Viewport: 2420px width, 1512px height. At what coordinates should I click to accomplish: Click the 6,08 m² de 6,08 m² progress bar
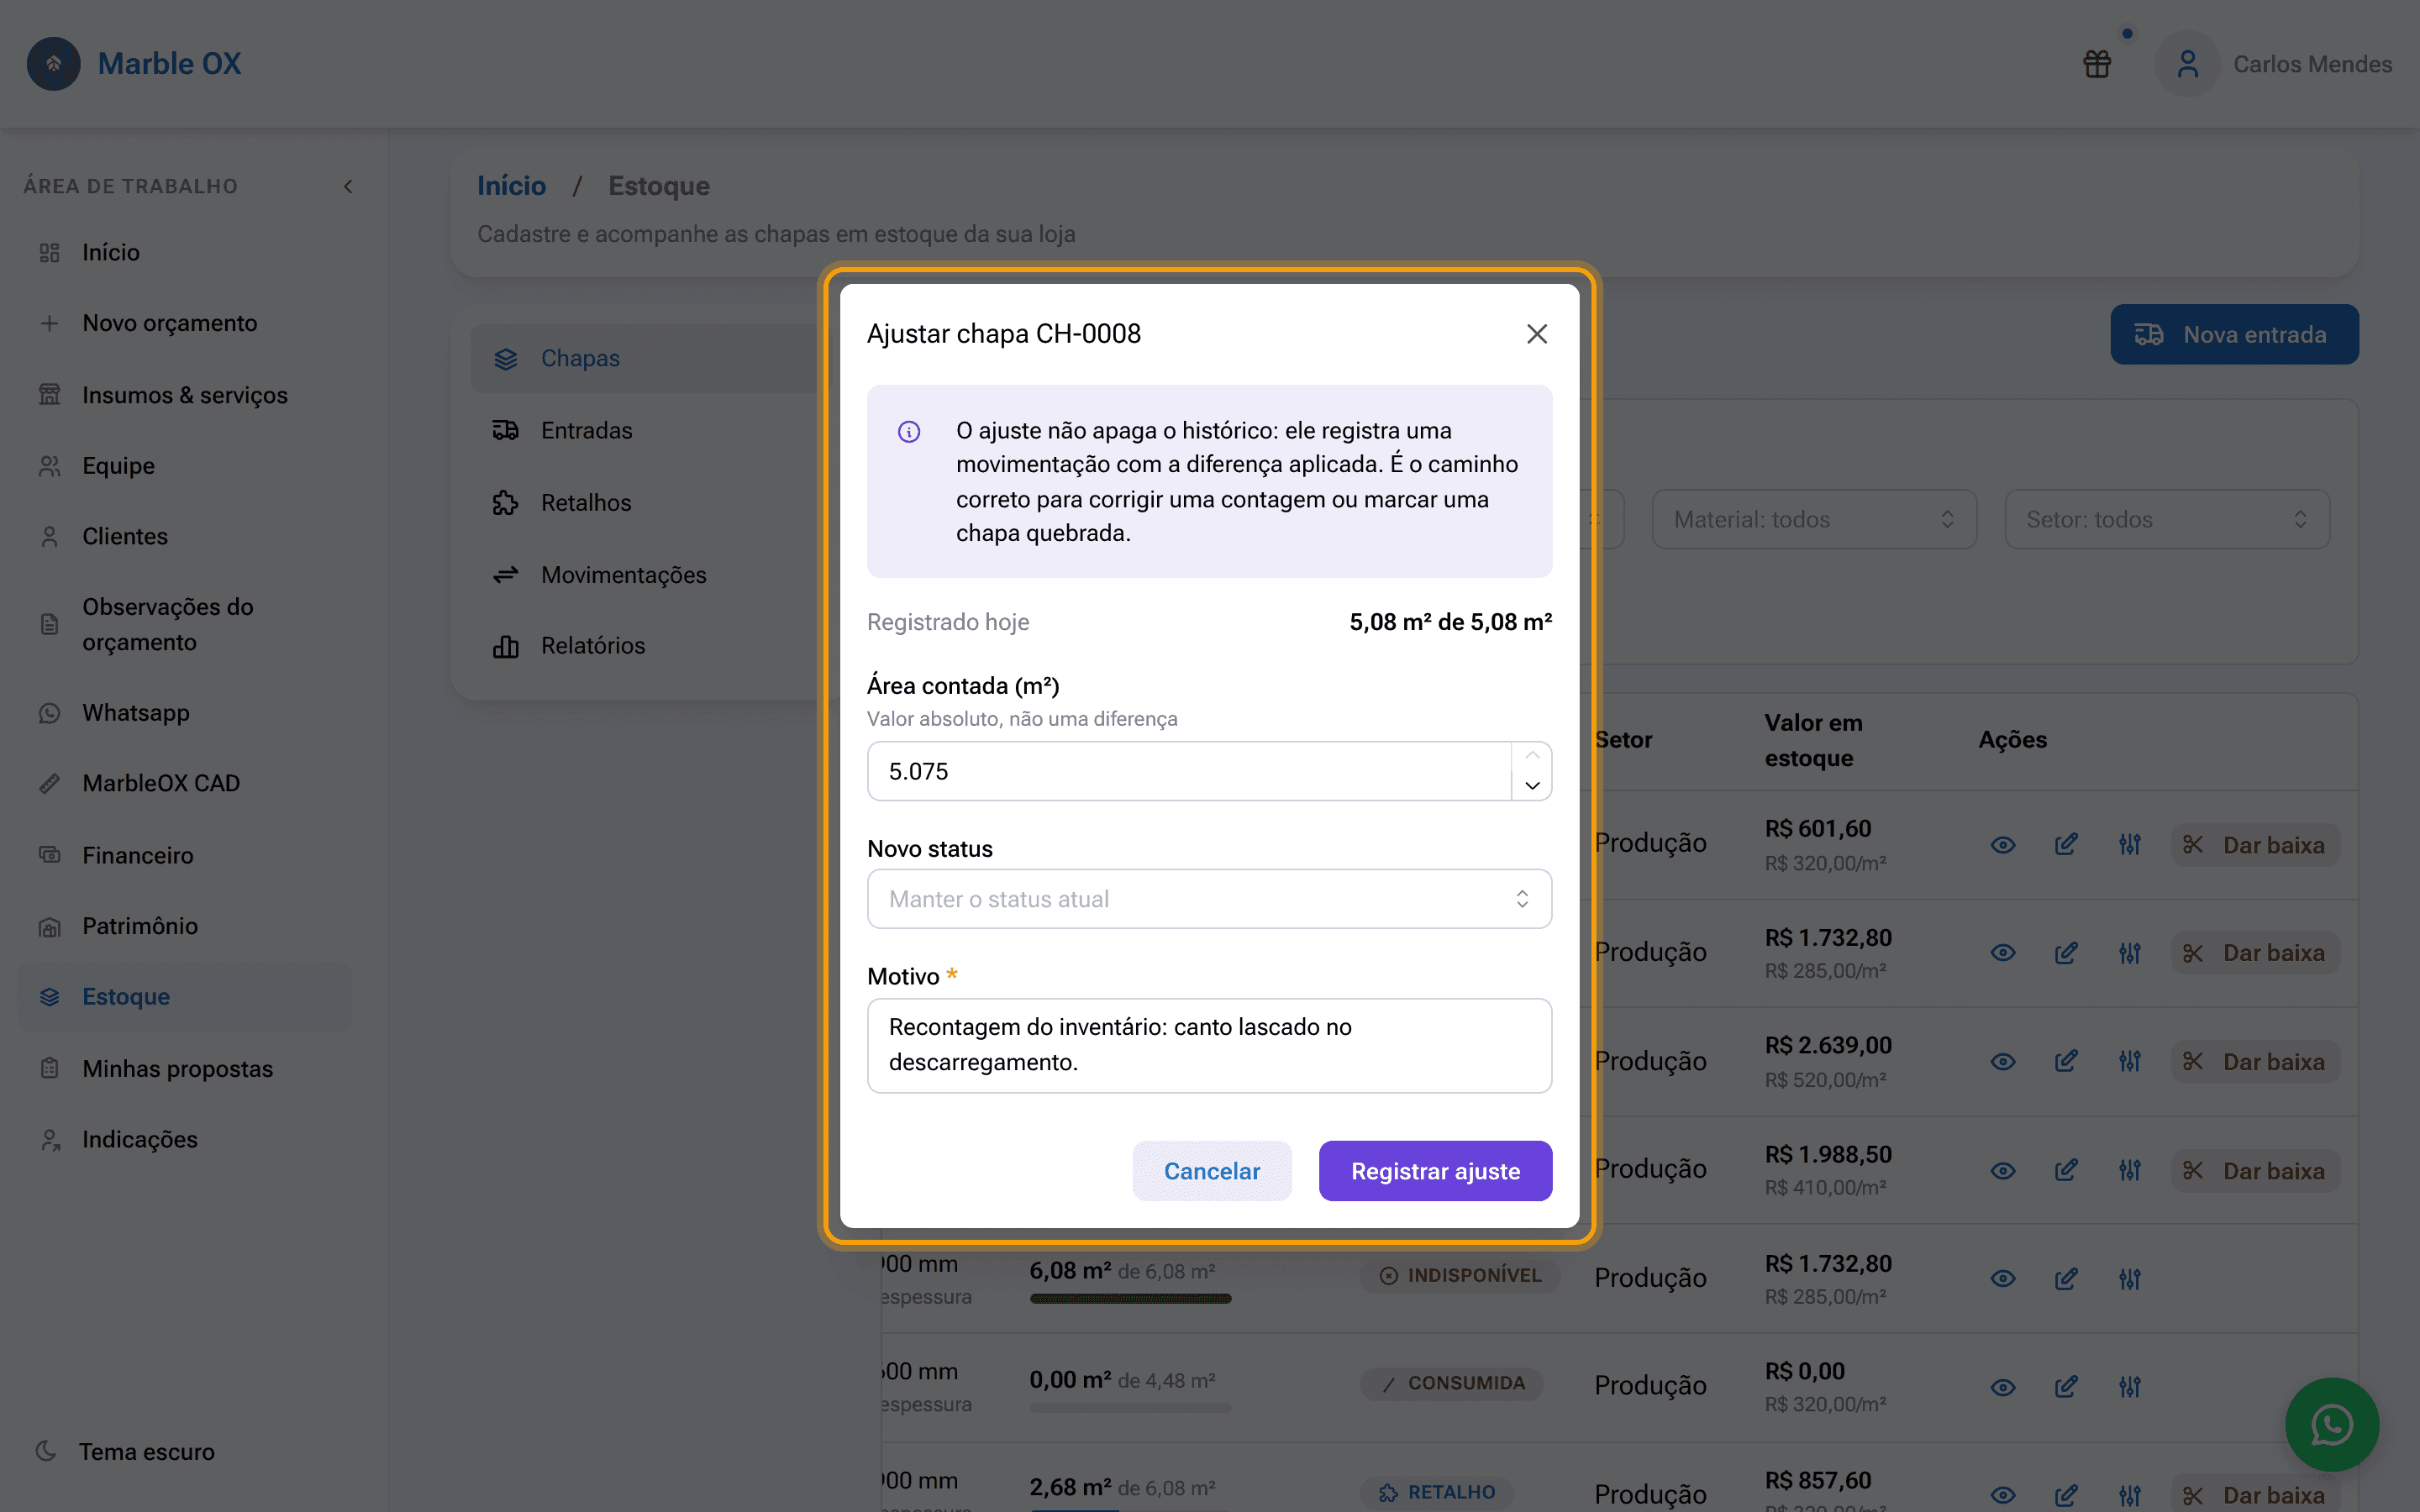(1130, 1299)
